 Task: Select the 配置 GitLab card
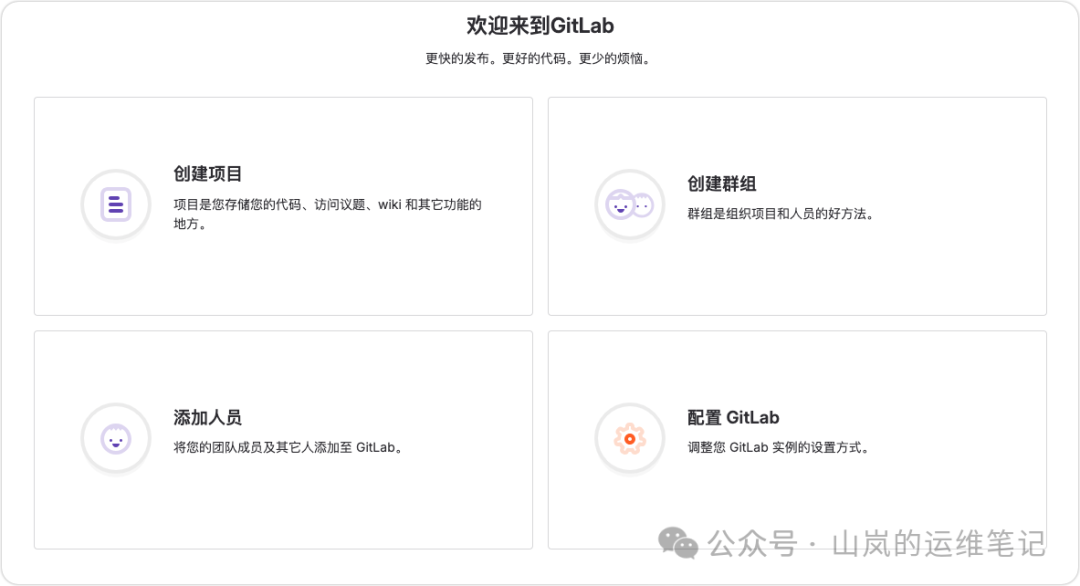[796, 440]
